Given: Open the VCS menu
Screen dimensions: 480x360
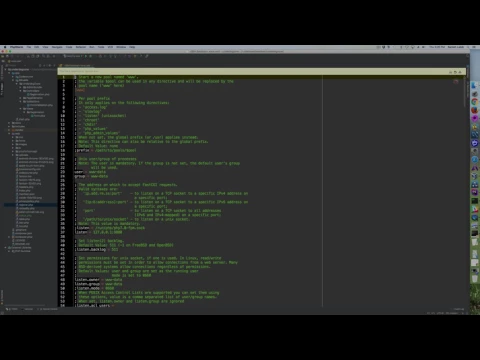Looking at the screenshot, I should point(110,47).
